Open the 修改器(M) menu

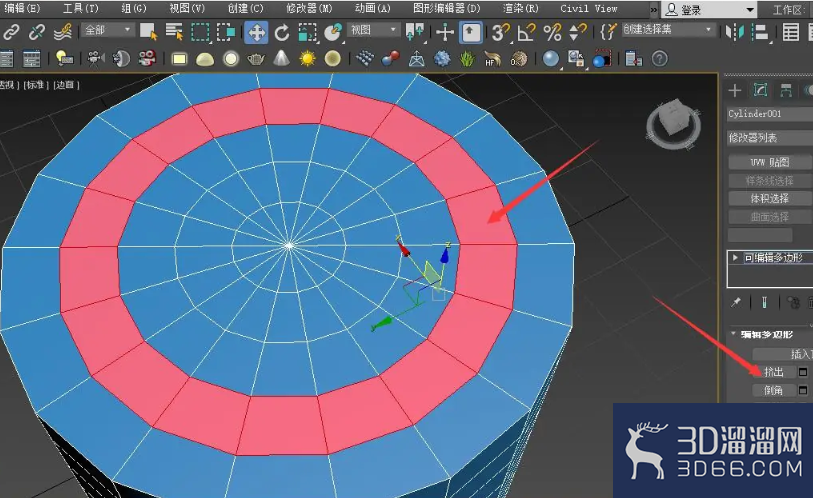point(310,8)
